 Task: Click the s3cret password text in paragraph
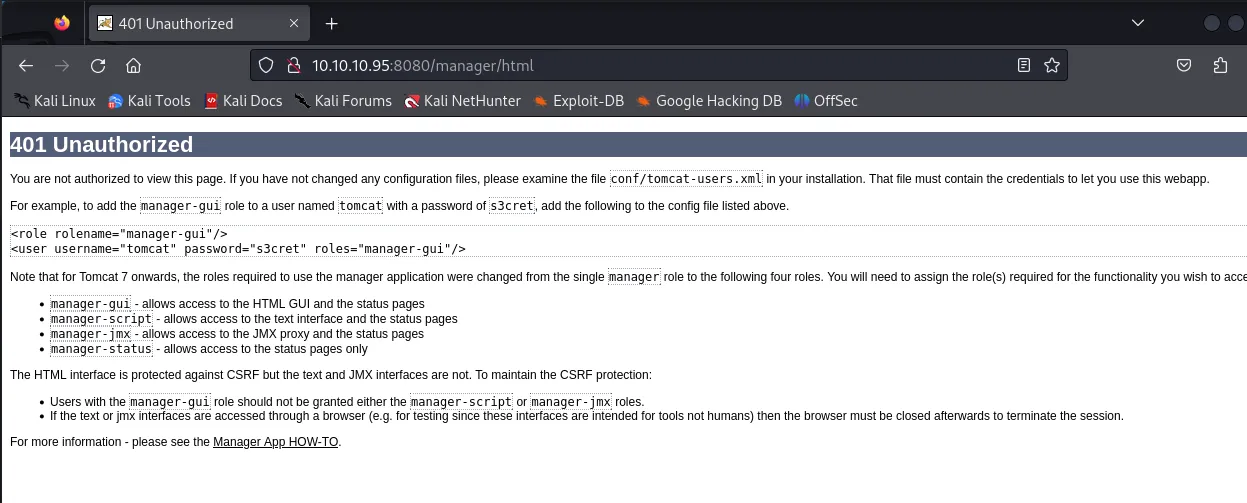[512, 206]
